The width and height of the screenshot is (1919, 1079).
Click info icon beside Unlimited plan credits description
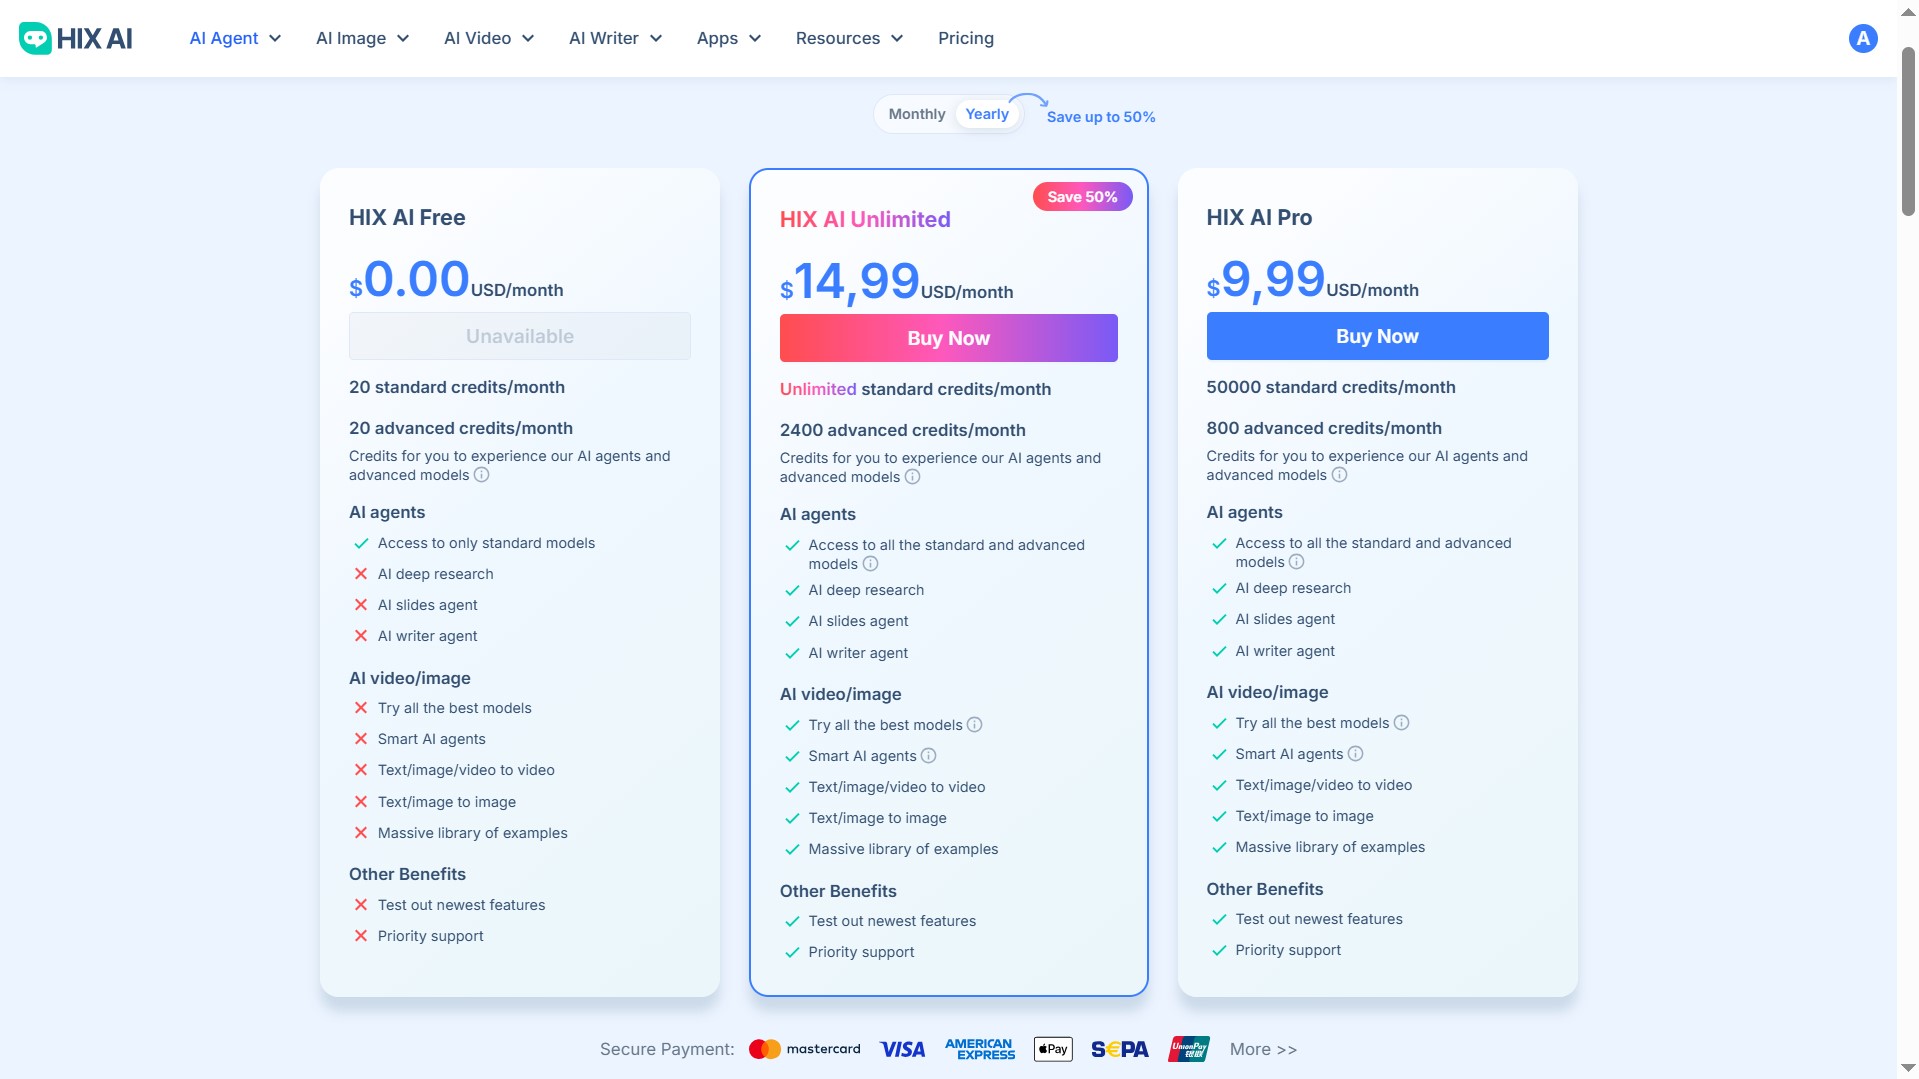point(912,477)
